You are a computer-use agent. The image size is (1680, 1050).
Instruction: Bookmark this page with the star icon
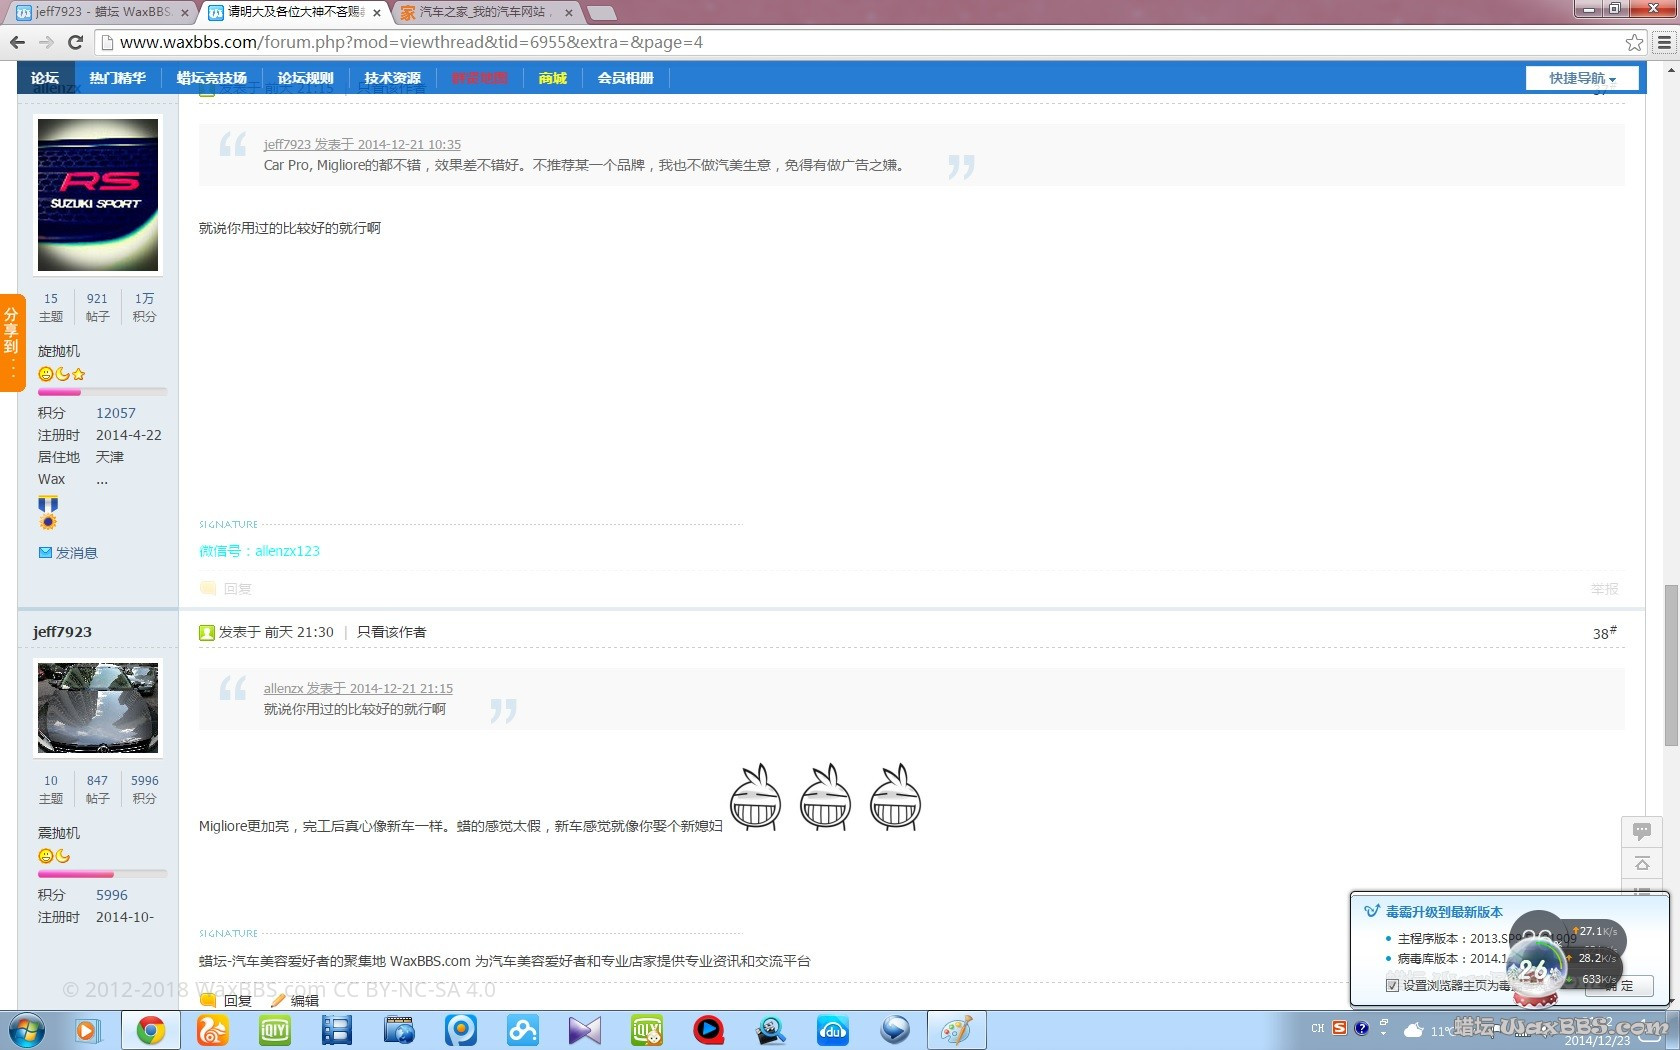tap(1634, 42)
